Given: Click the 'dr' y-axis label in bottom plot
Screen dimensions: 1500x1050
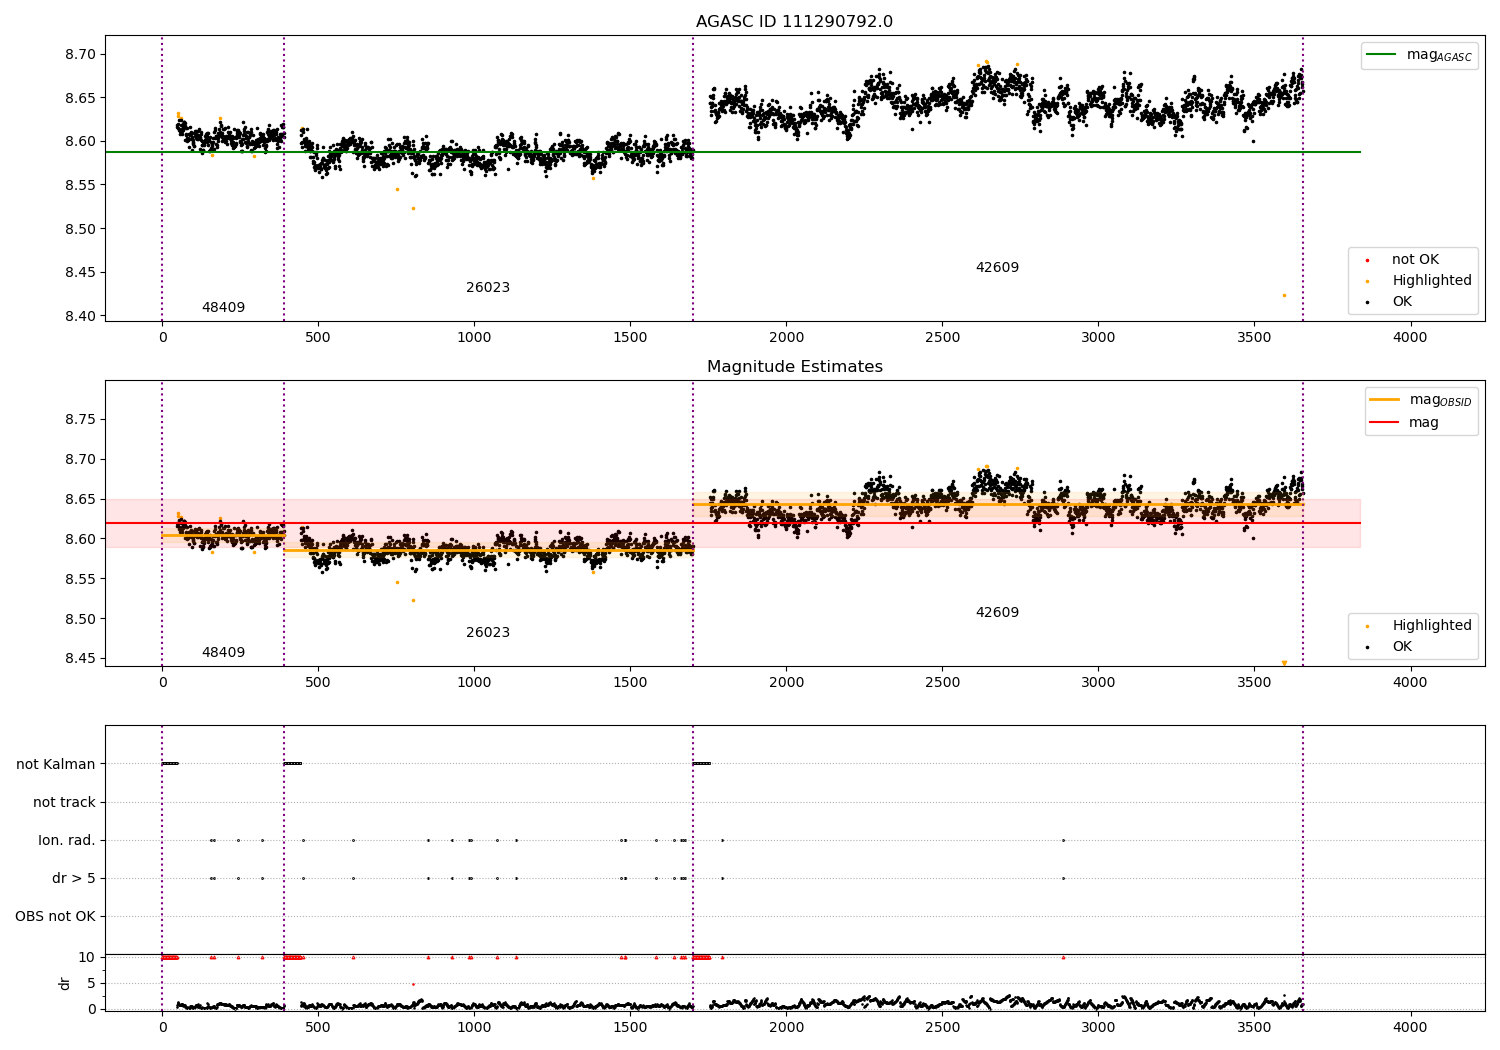Looking at the screenshot, I should pyautogui.click(x=65, y=984).
